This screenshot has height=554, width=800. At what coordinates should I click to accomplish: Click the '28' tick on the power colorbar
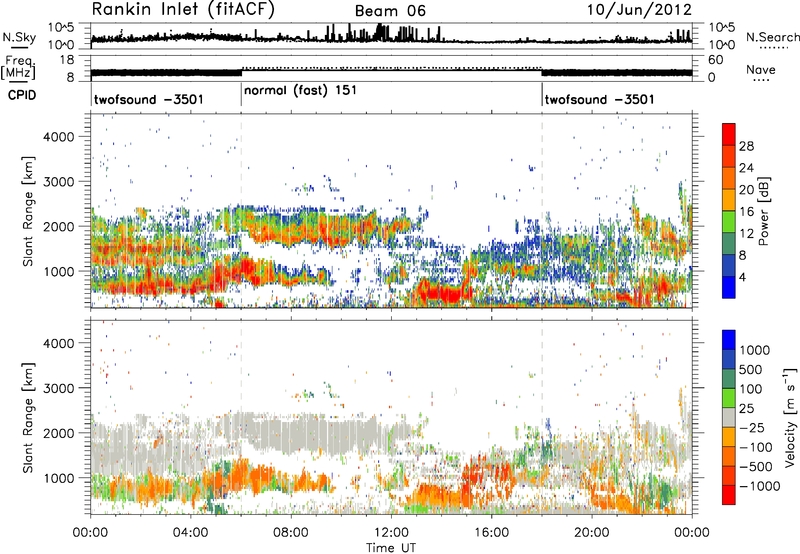coord(746,146)
